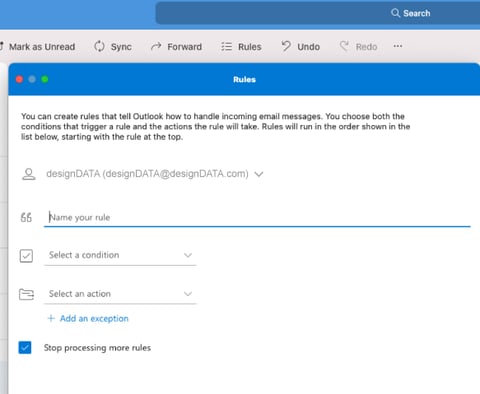The height and width of the screenshot is (394, 480).
Task: Click the checkmark icon beside Select a condition
Action: click(26, 256)
